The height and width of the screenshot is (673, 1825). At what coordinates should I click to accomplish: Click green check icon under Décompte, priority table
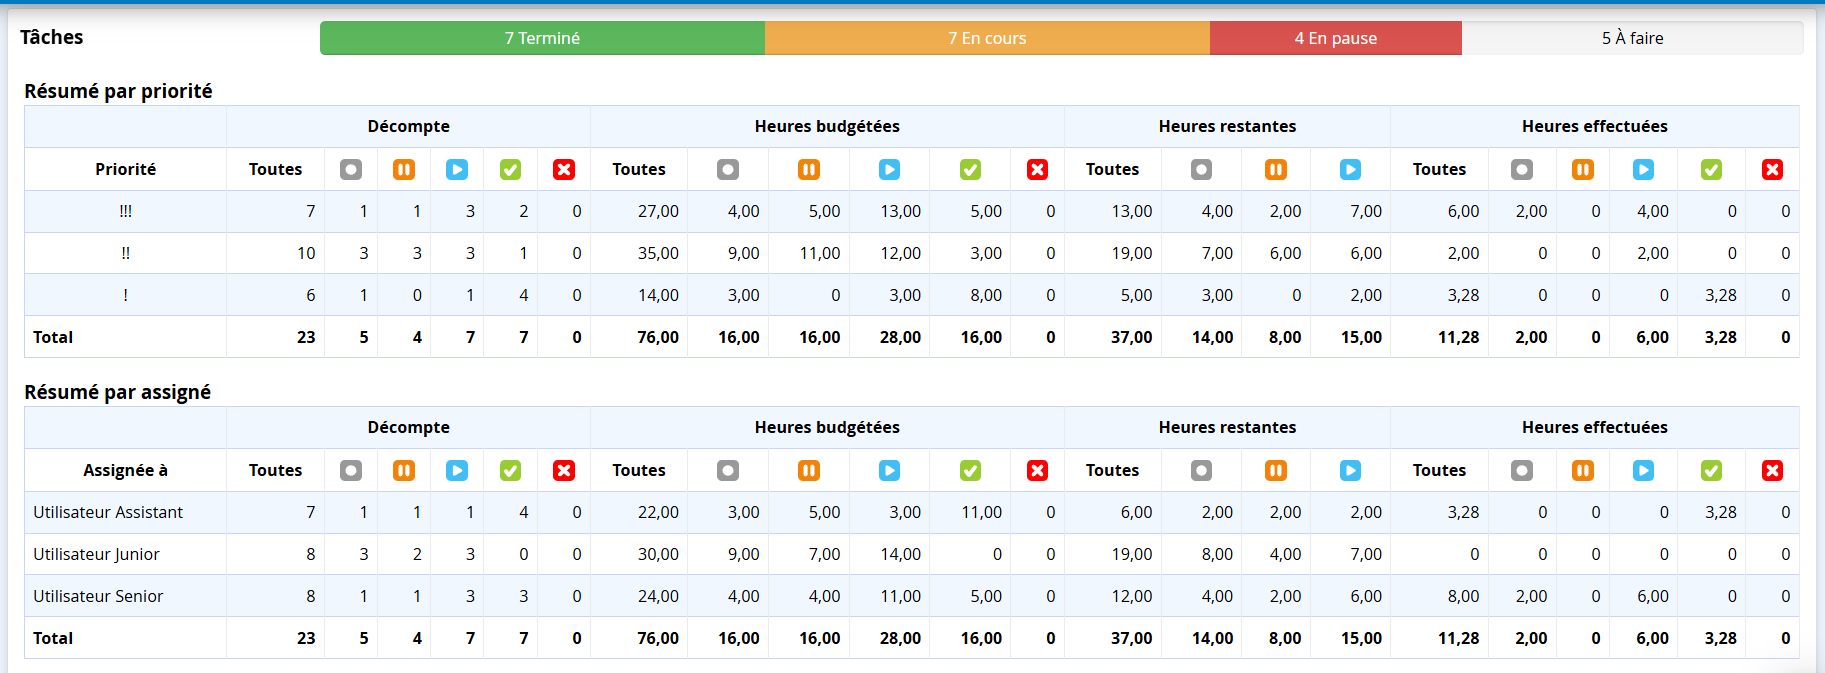point(511,169)
